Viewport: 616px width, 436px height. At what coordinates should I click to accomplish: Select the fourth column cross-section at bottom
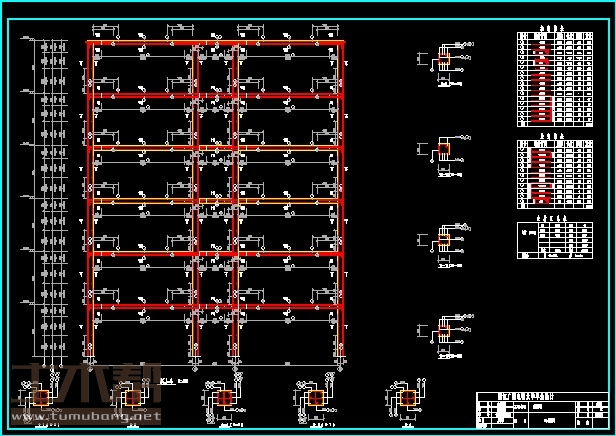click(x=316, y=400)
